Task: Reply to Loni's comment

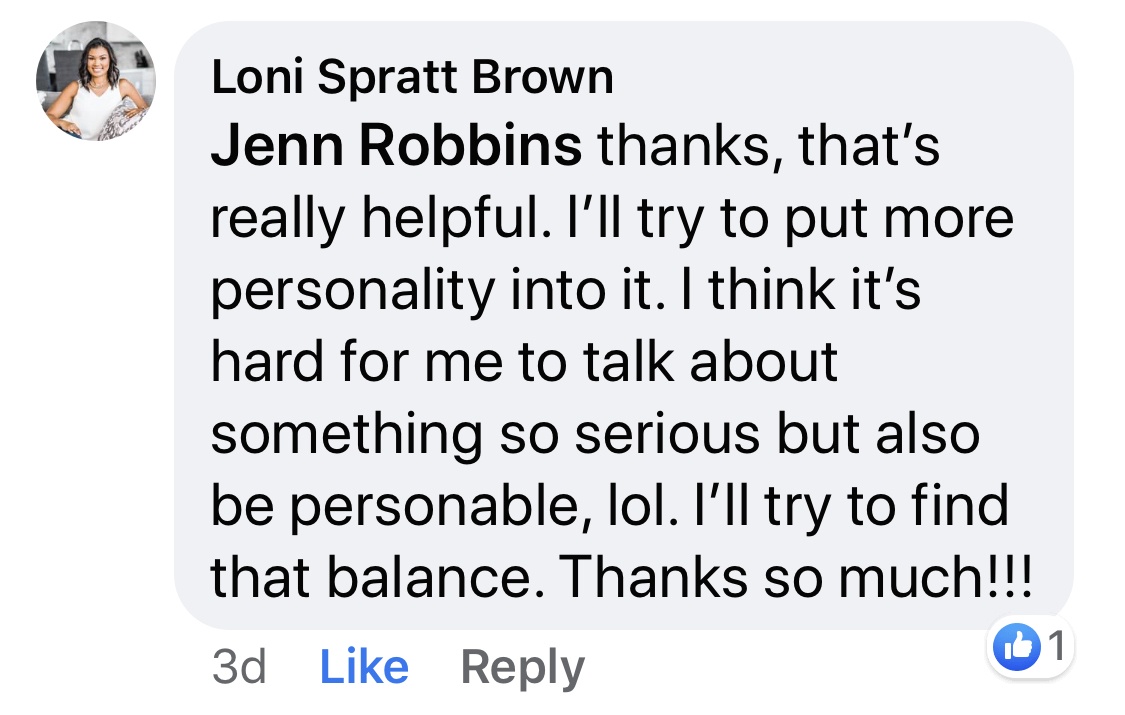Action: tap(522, 668)
